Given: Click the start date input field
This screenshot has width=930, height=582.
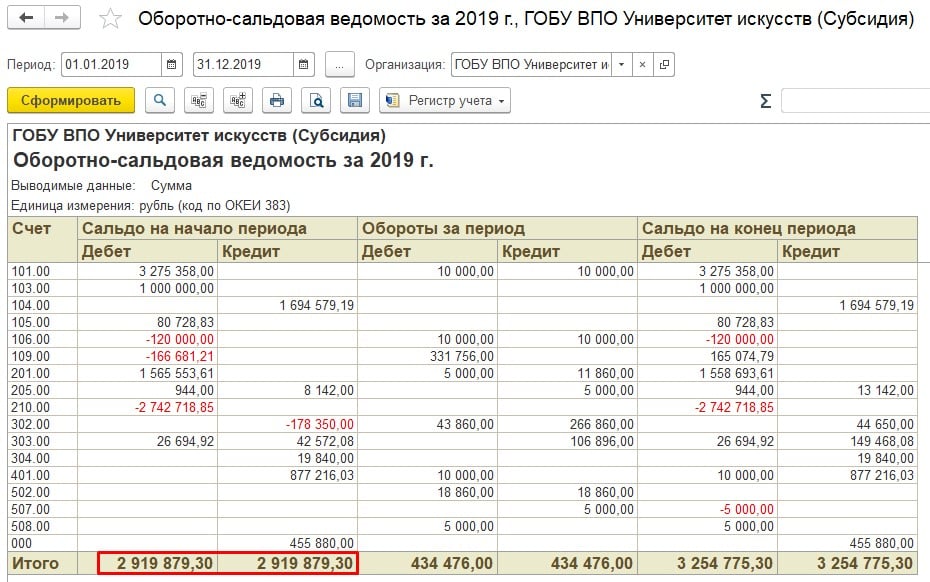Looking at the screenshot, I should pos(110,65).
